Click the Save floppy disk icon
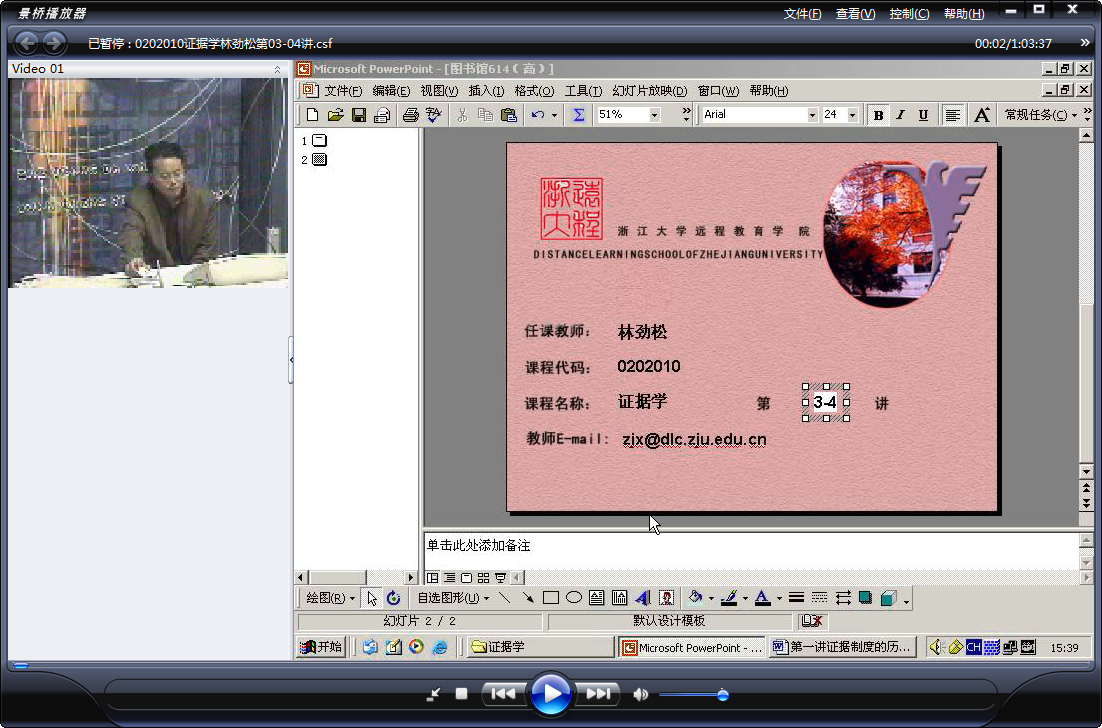Screen dimensions: 1102x728 pos(358,115)
